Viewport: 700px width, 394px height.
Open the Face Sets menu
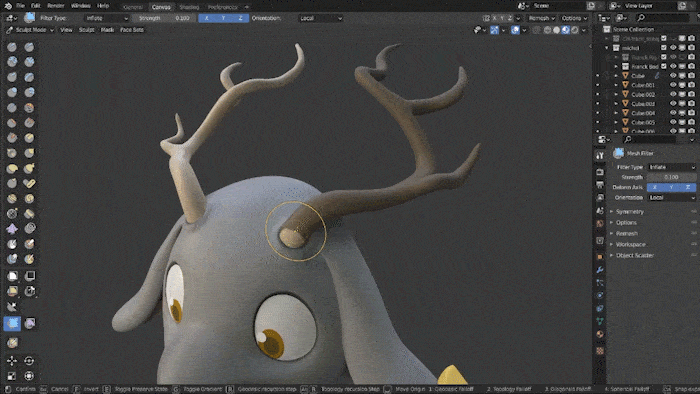pyautogui.click(x=132, y=30)
